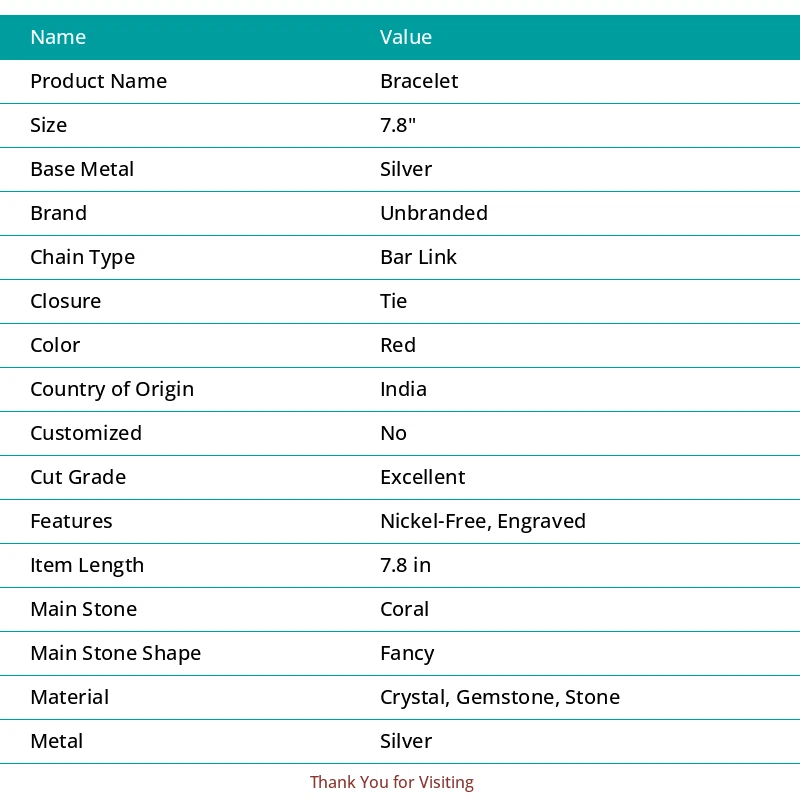Click the Thank You for Visiting text
Viewport: 800px width, 800px height.
point(392,782)
